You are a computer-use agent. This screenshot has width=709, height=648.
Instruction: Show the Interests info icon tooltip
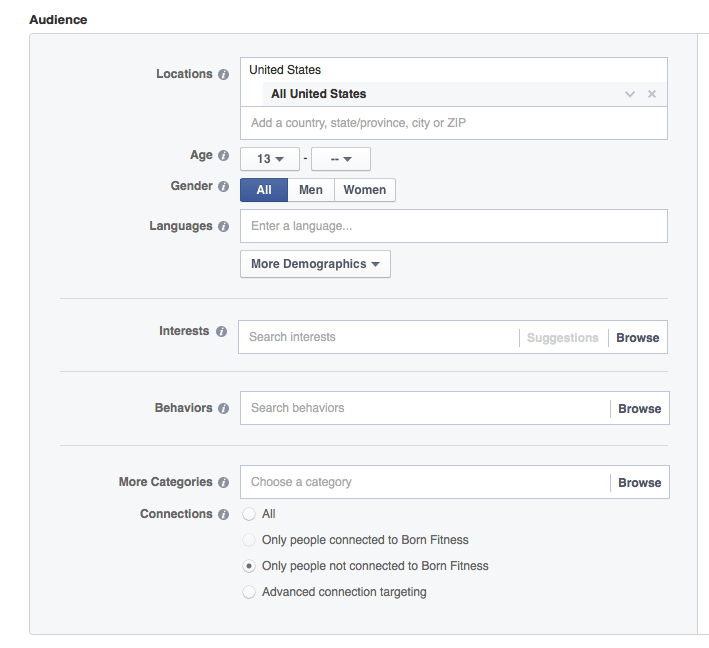[x=221, y=331]
